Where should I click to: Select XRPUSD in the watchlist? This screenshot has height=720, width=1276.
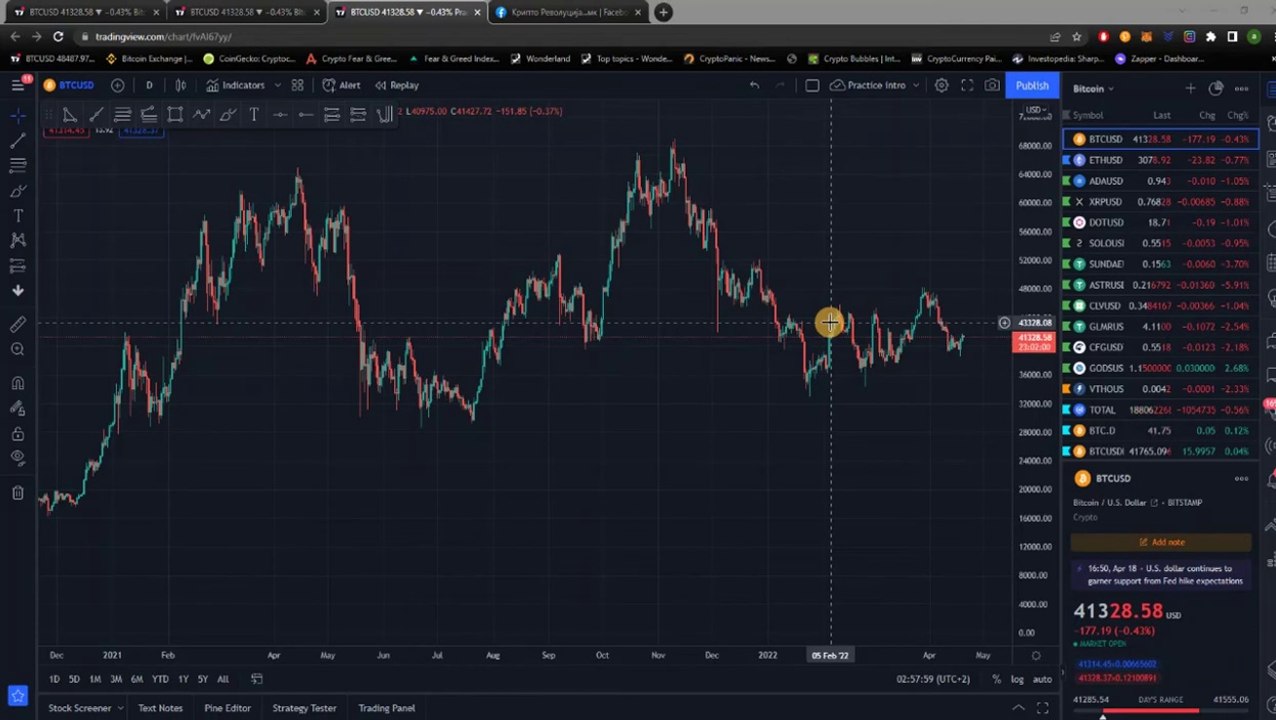[x=1160, y=202]
